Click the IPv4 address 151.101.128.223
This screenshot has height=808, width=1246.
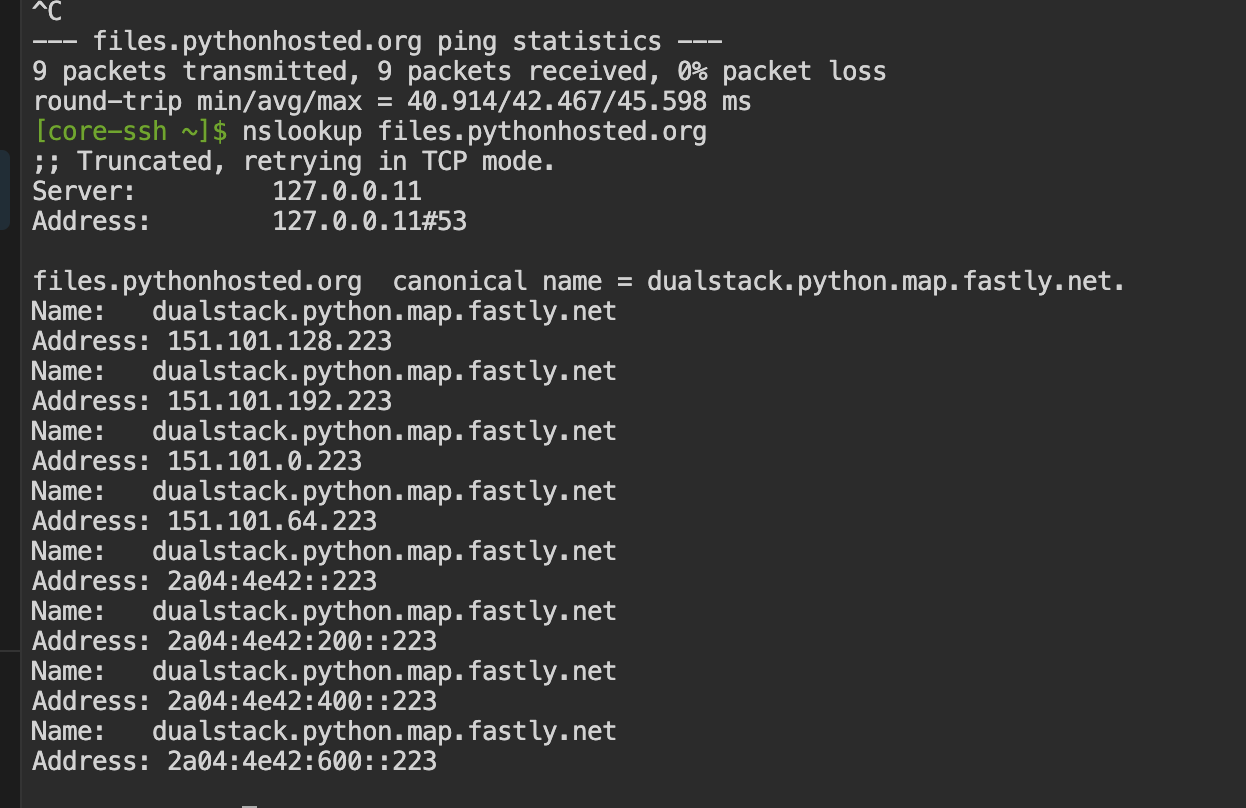click(x=279, y=342)
